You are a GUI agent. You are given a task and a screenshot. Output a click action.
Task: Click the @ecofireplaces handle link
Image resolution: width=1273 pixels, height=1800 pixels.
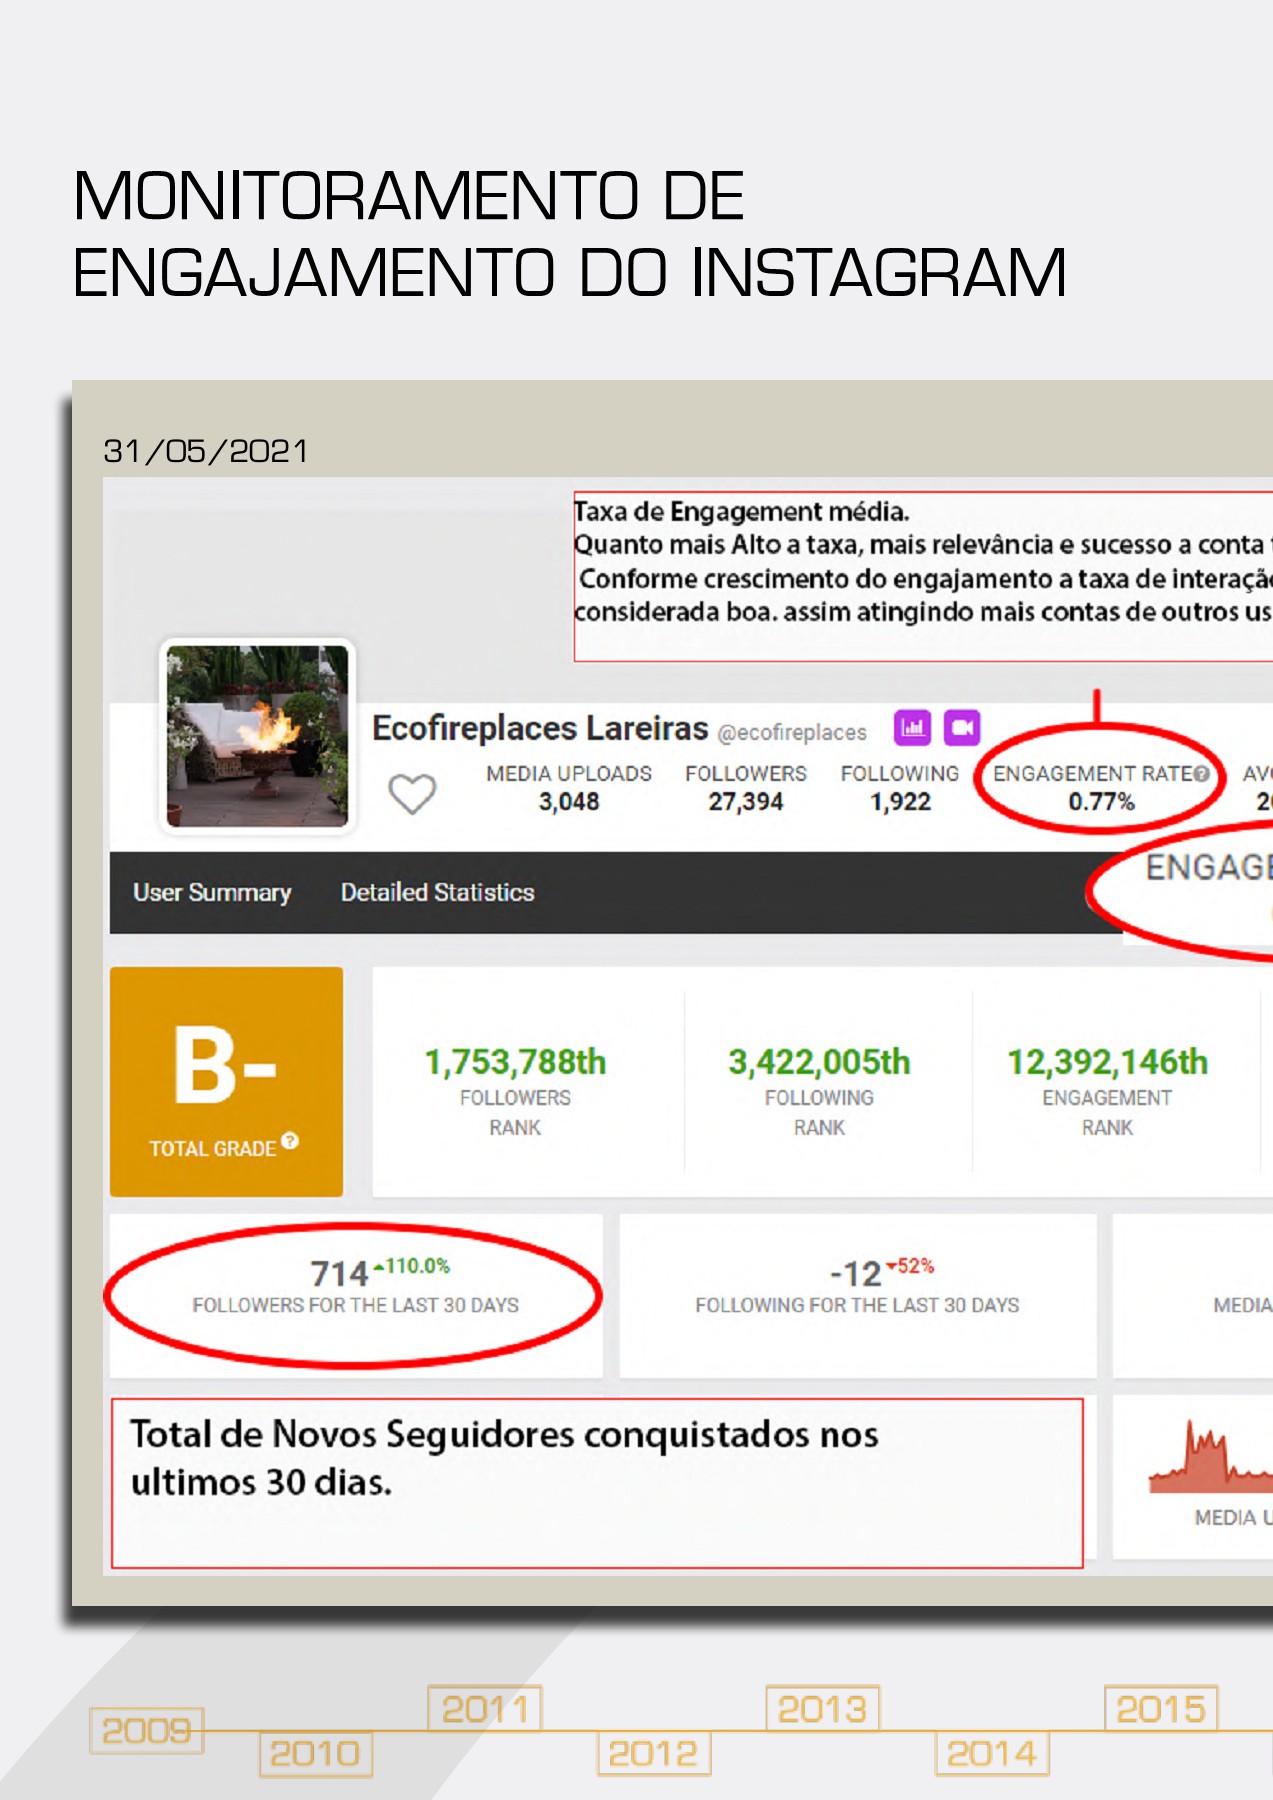click(x=792, y=733)
